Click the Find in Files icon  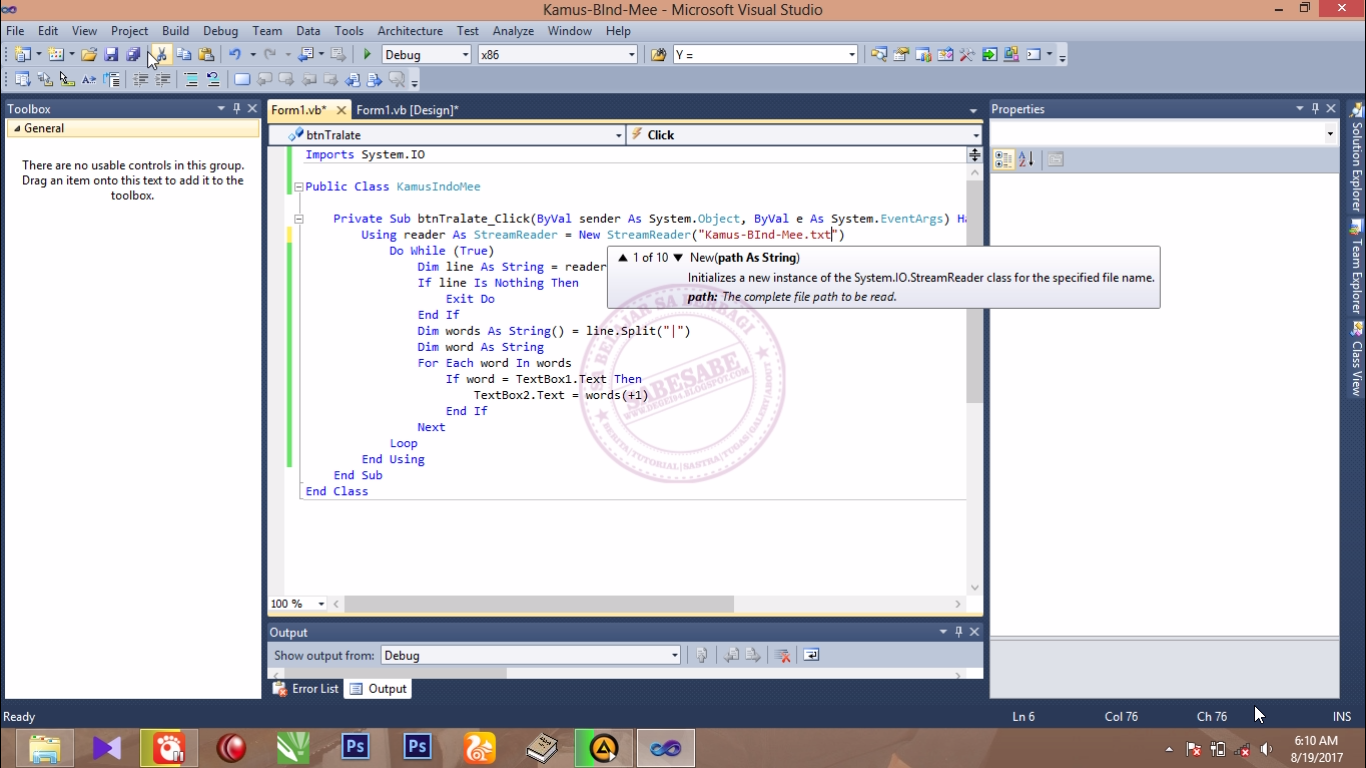pos(658,55)
